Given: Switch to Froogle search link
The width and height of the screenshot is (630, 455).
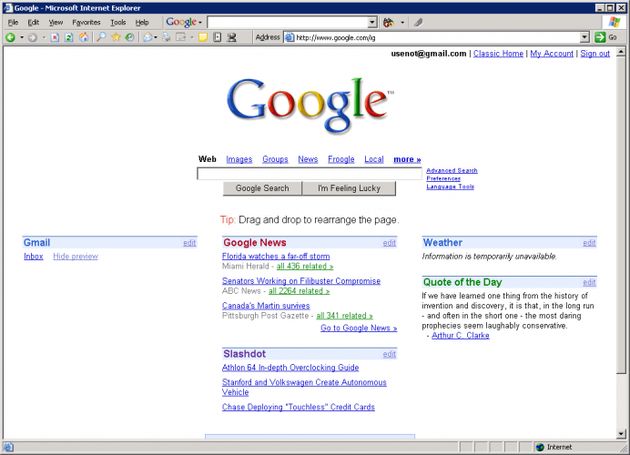Looking at the screenshot, I should pos(341,160).
